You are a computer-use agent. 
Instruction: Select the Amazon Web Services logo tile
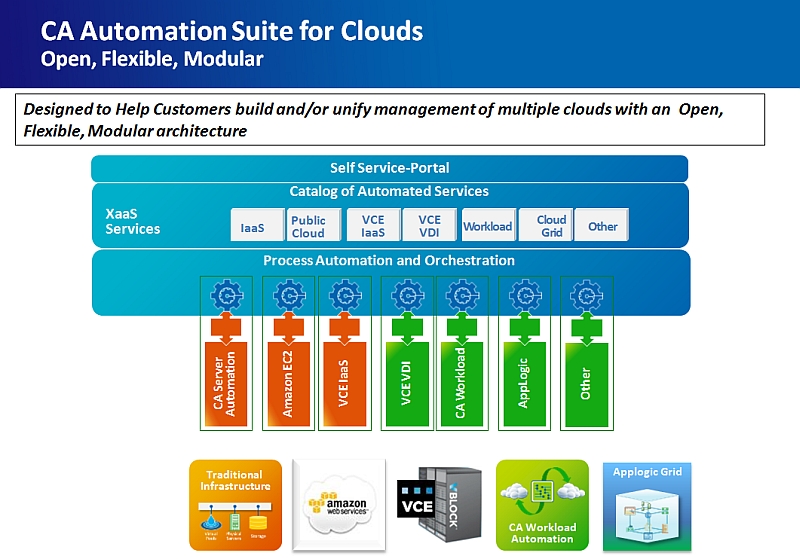(x=339, y=505)
